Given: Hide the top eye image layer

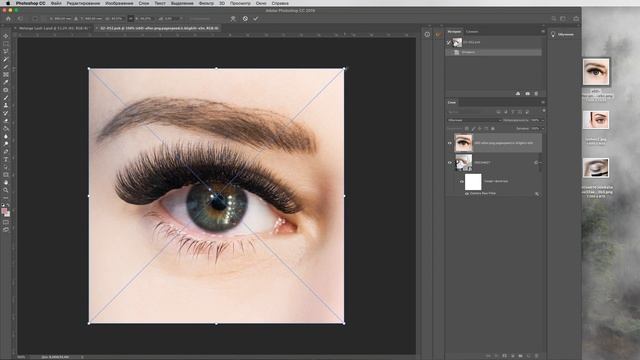Looking at the screenshot, I should 450,143.
